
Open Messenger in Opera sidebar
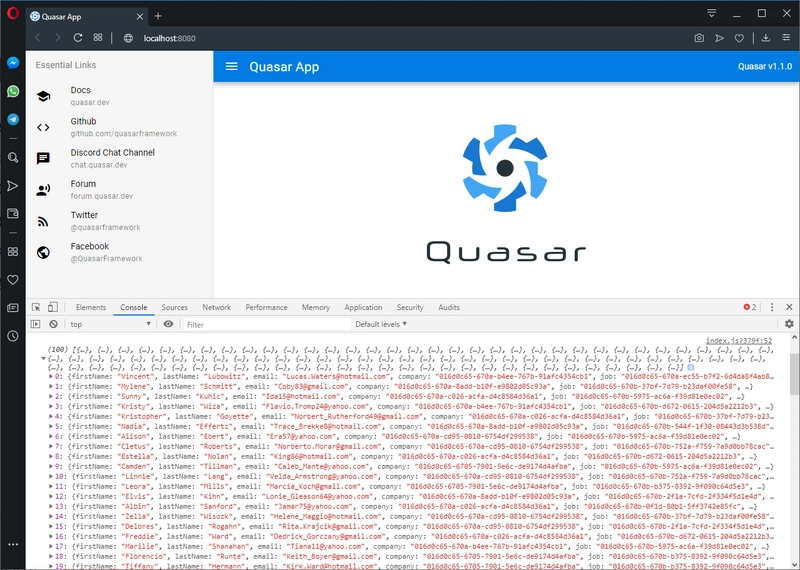coord(13,63)
